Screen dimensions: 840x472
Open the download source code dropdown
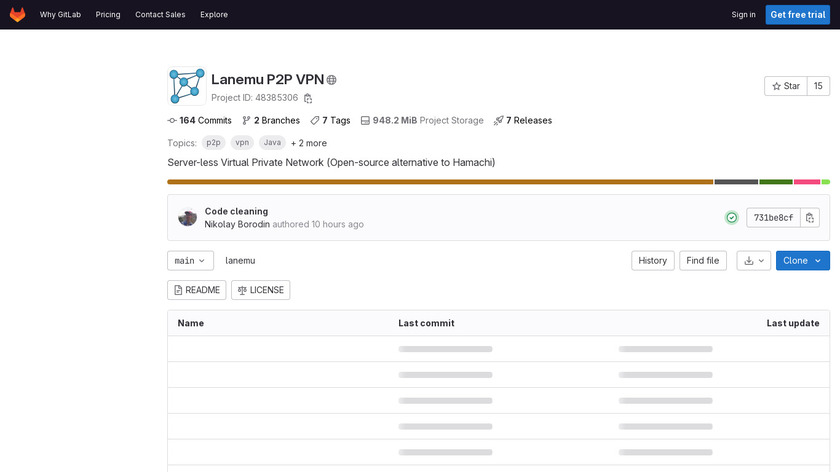754,260
